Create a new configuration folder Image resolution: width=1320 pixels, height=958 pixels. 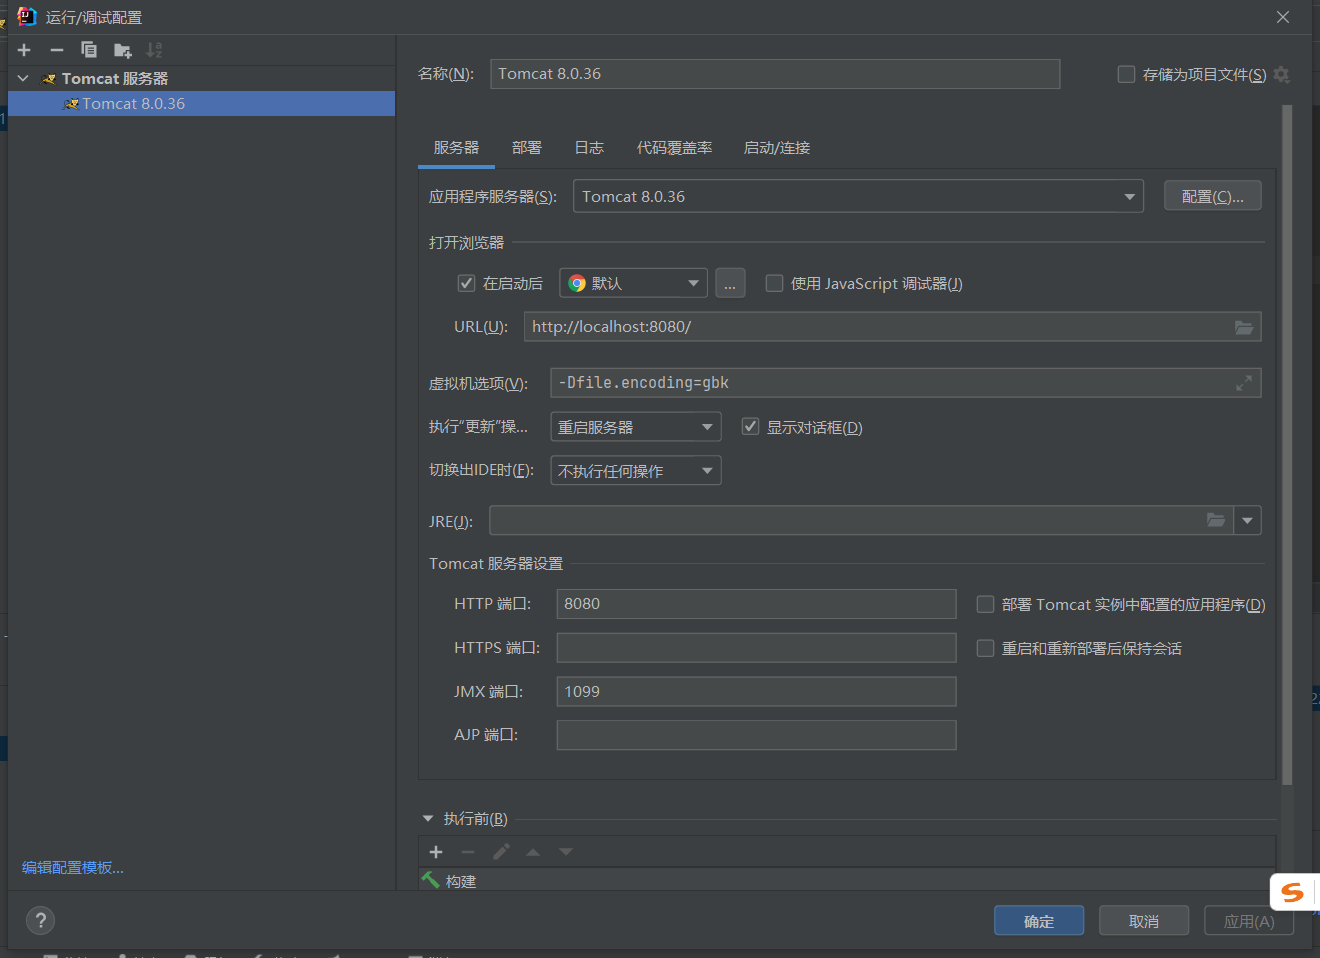point(122,50)
